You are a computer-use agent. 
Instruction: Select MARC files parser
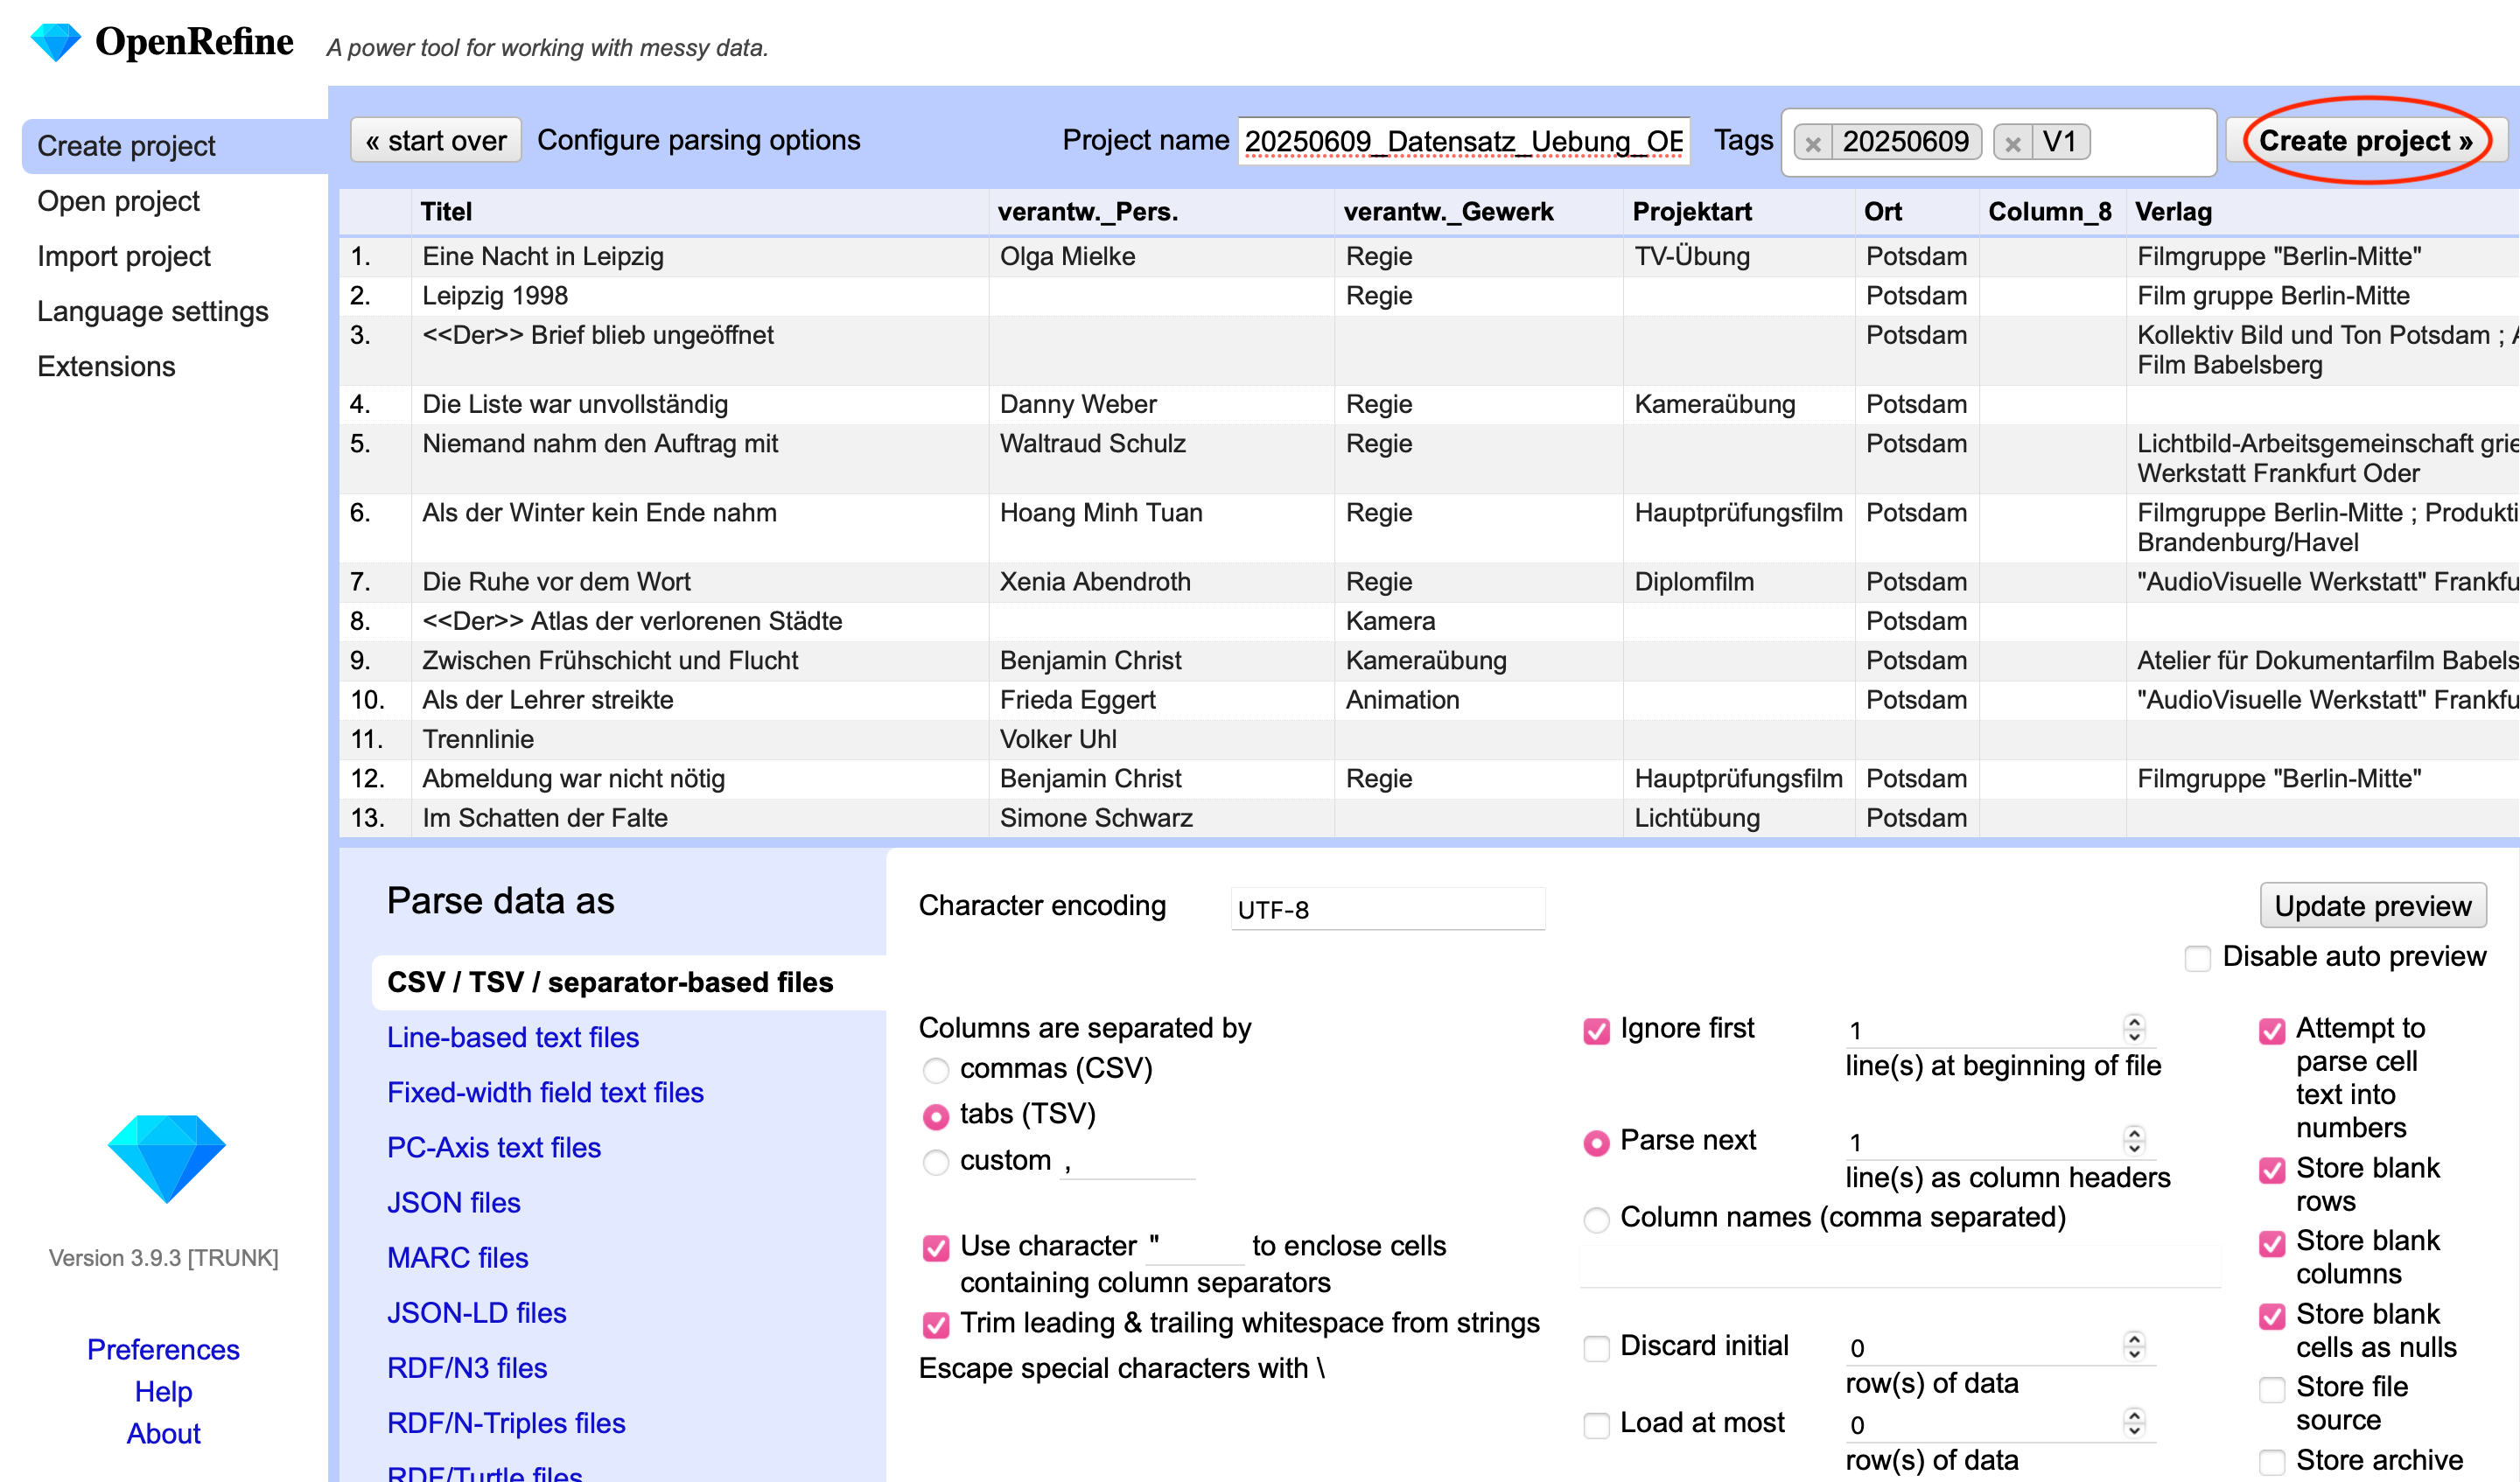click(x=457, y=1257)
